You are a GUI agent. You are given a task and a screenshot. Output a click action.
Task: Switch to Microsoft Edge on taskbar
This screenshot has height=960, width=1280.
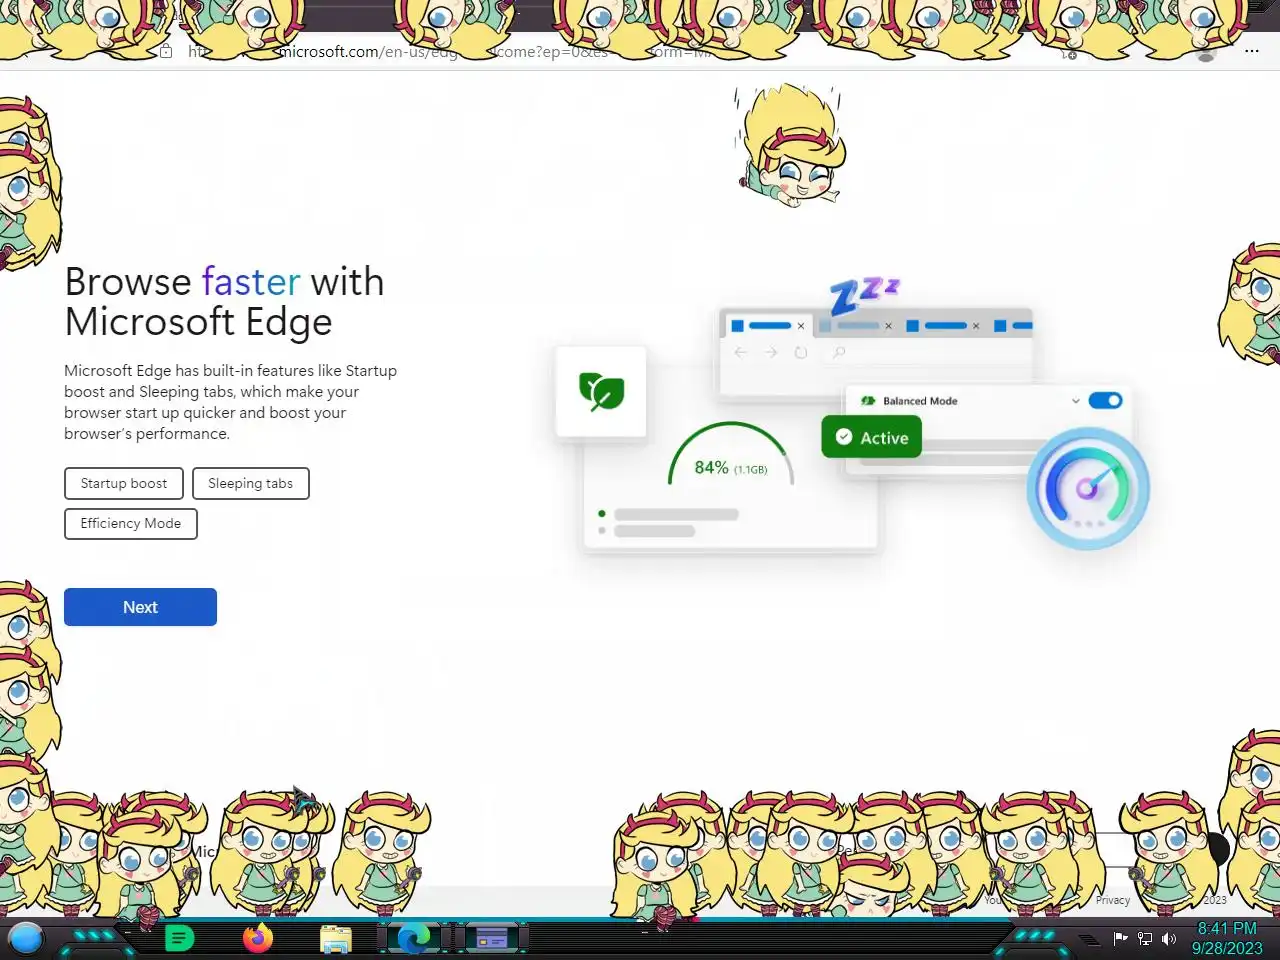tap(413, 938)
